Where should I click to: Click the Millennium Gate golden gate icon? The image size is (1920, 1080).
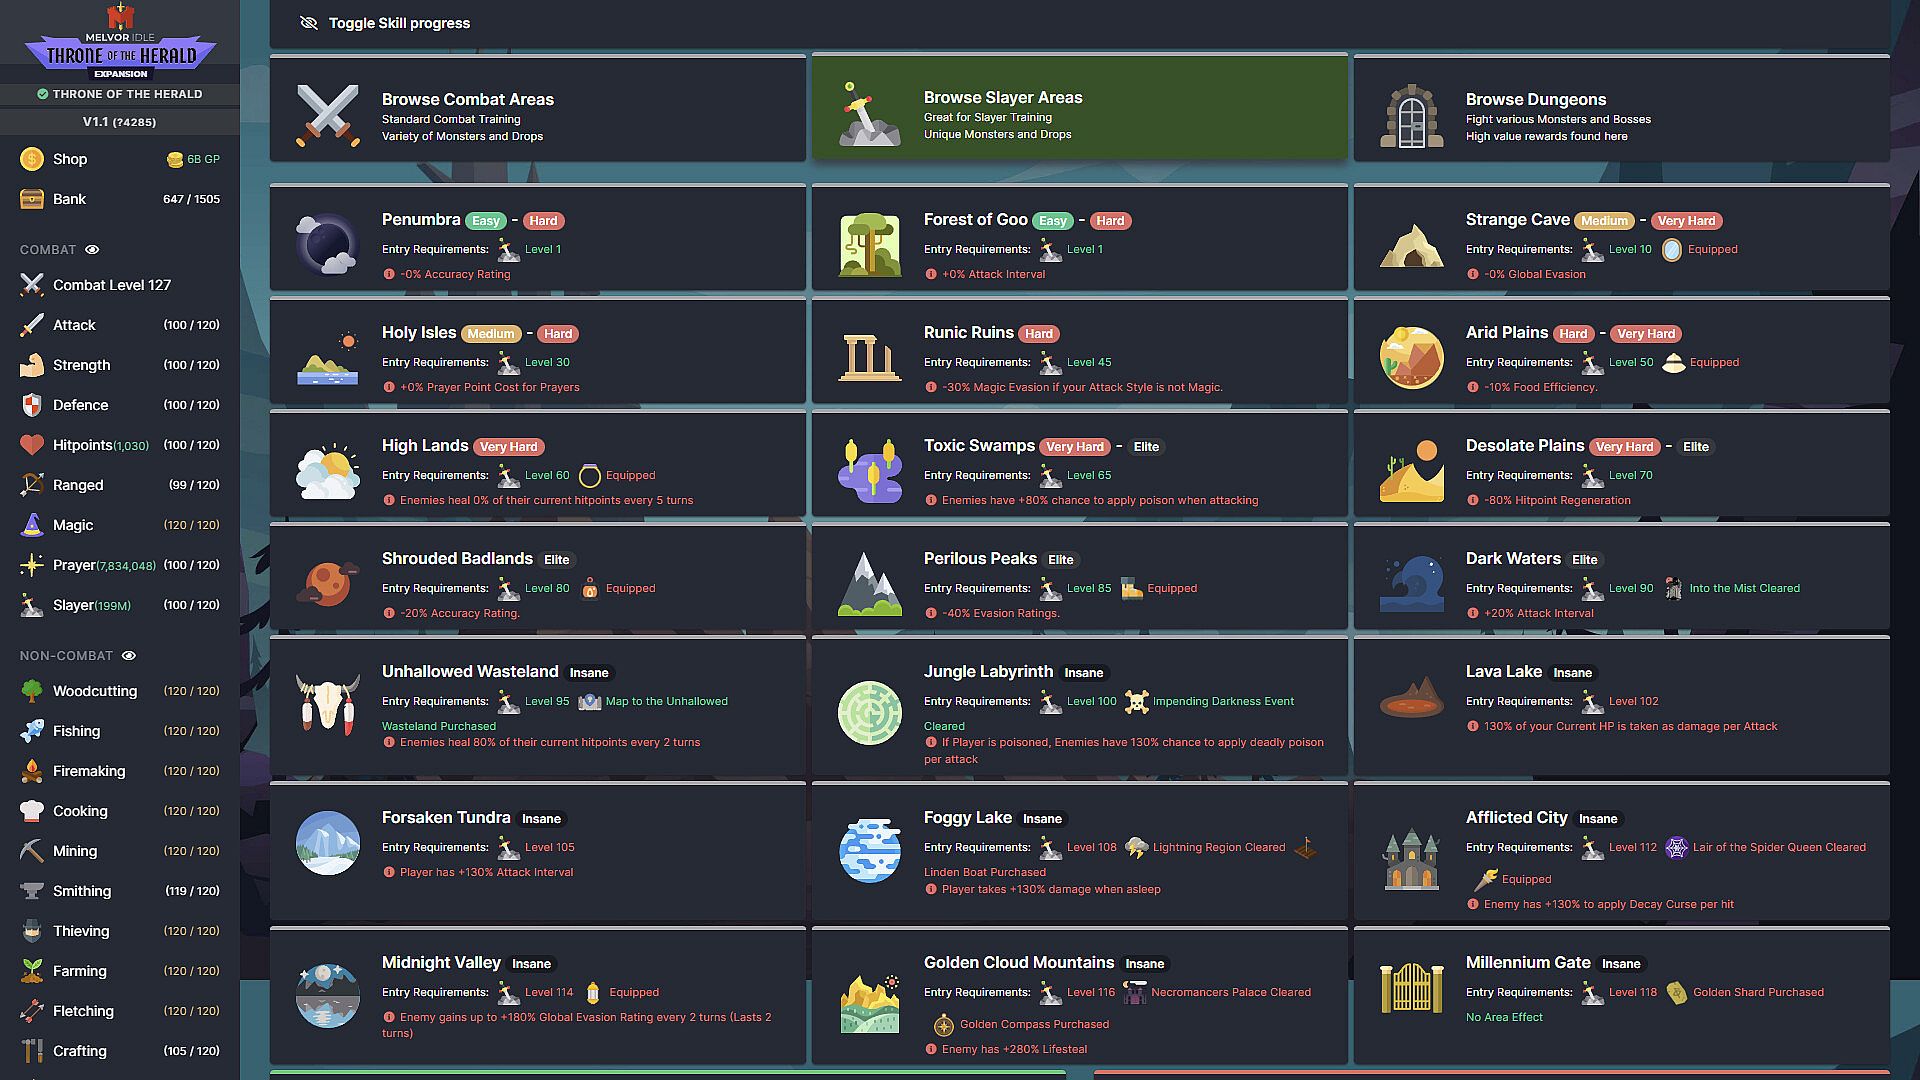[1411, 988]
